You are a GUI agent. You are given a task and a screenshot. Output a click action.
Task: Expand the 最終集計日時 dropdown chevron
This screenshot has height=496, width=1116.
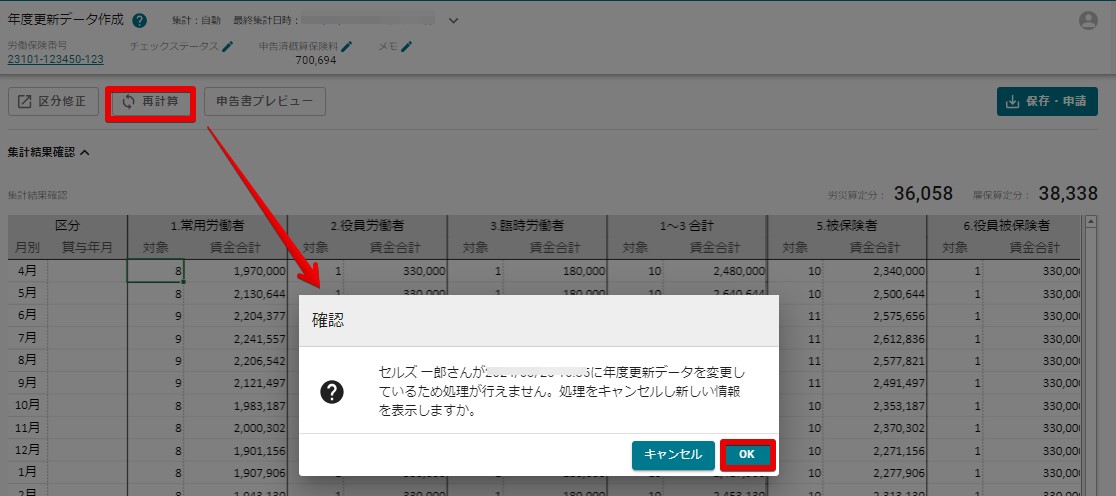tap(453, 21)
